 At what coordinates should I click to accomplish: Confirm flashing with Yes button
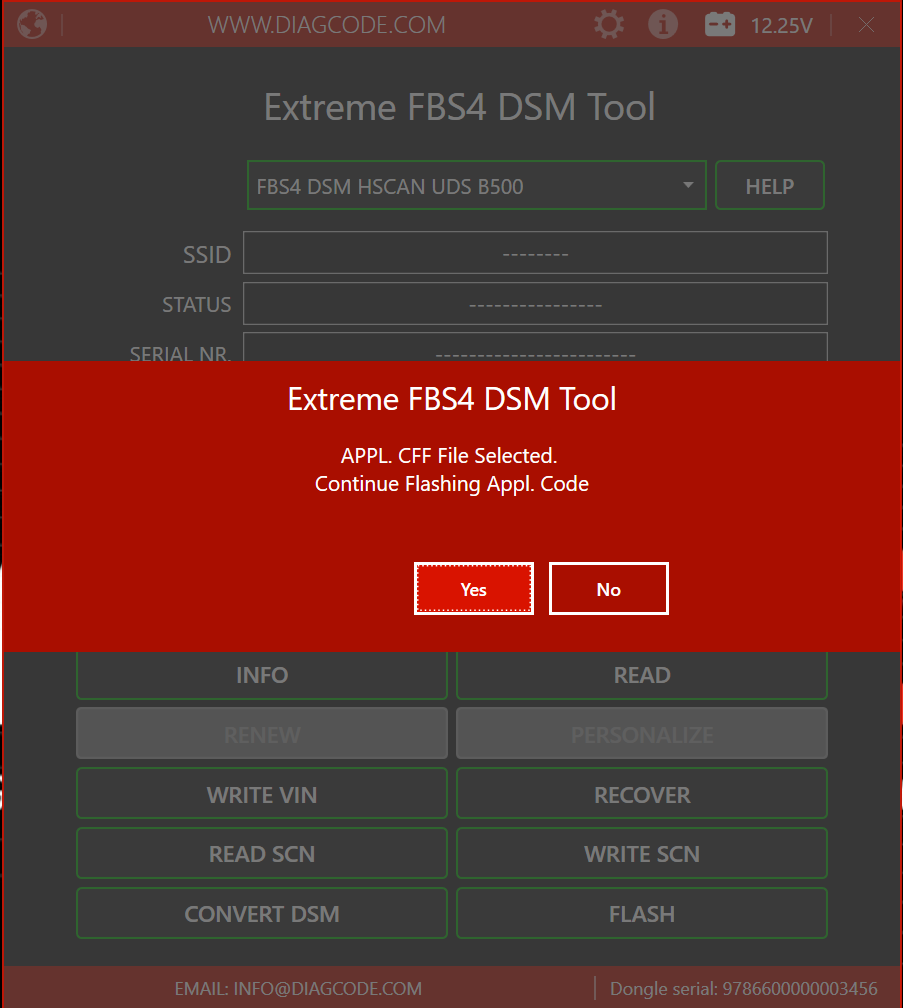coord(474,589)
